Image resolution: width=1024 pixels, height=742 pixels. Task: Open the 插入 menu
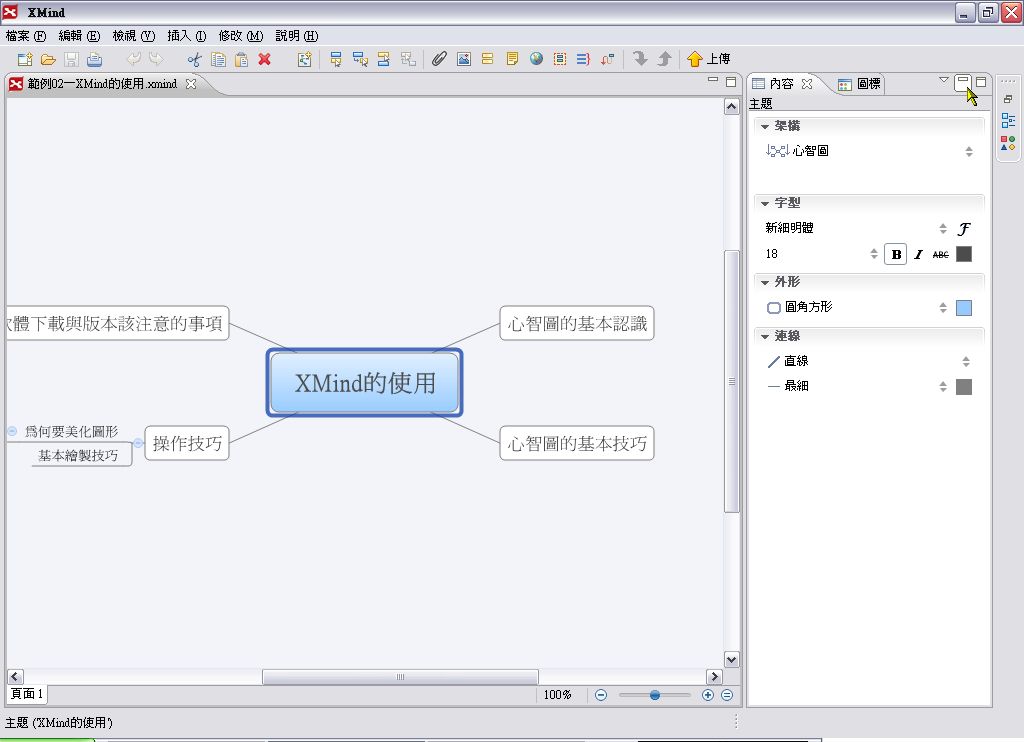point(187,36)
